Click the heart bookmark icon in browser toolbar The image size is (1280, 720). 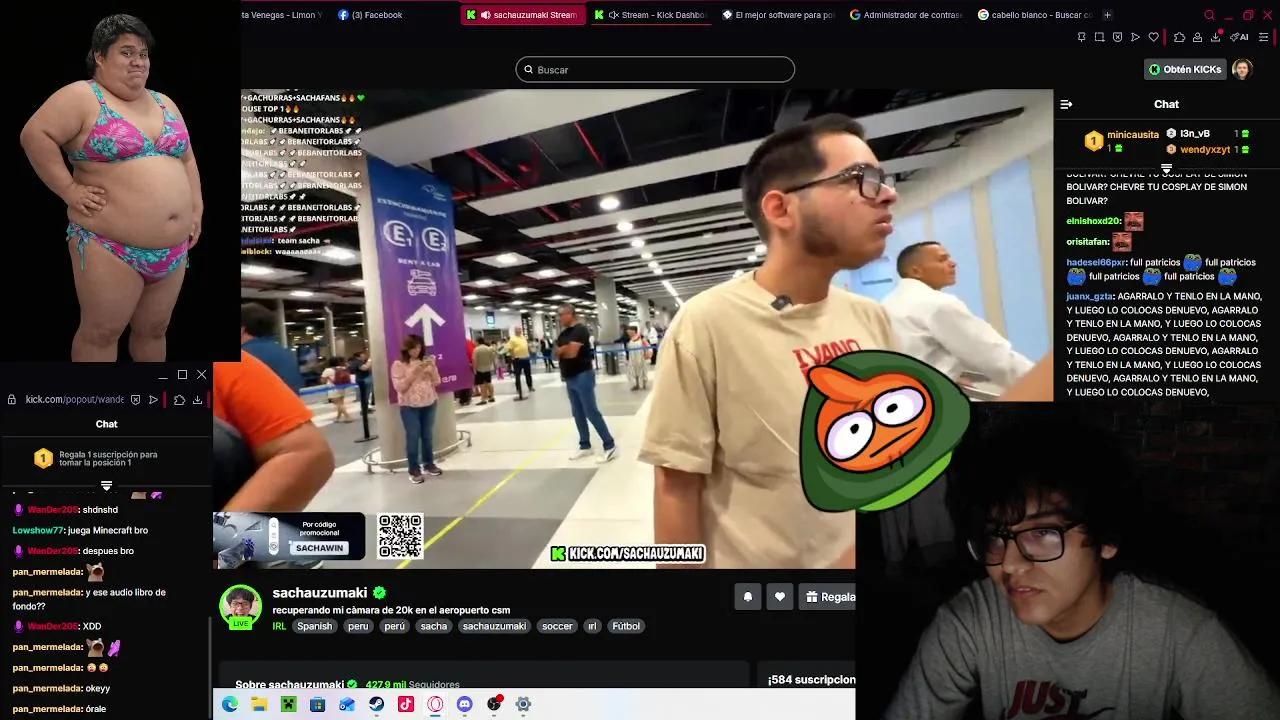coord(1153,37)
